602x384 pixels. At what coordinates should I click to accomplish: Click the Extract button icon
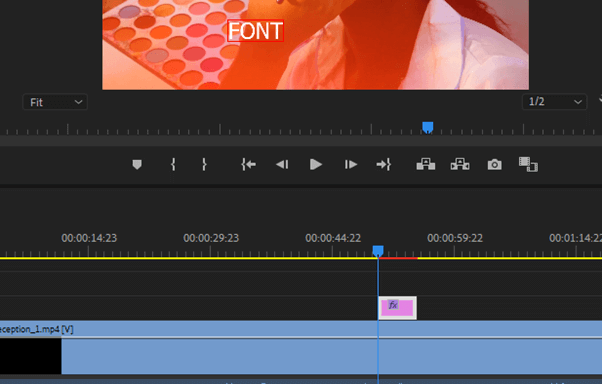[x=460, y=164]
